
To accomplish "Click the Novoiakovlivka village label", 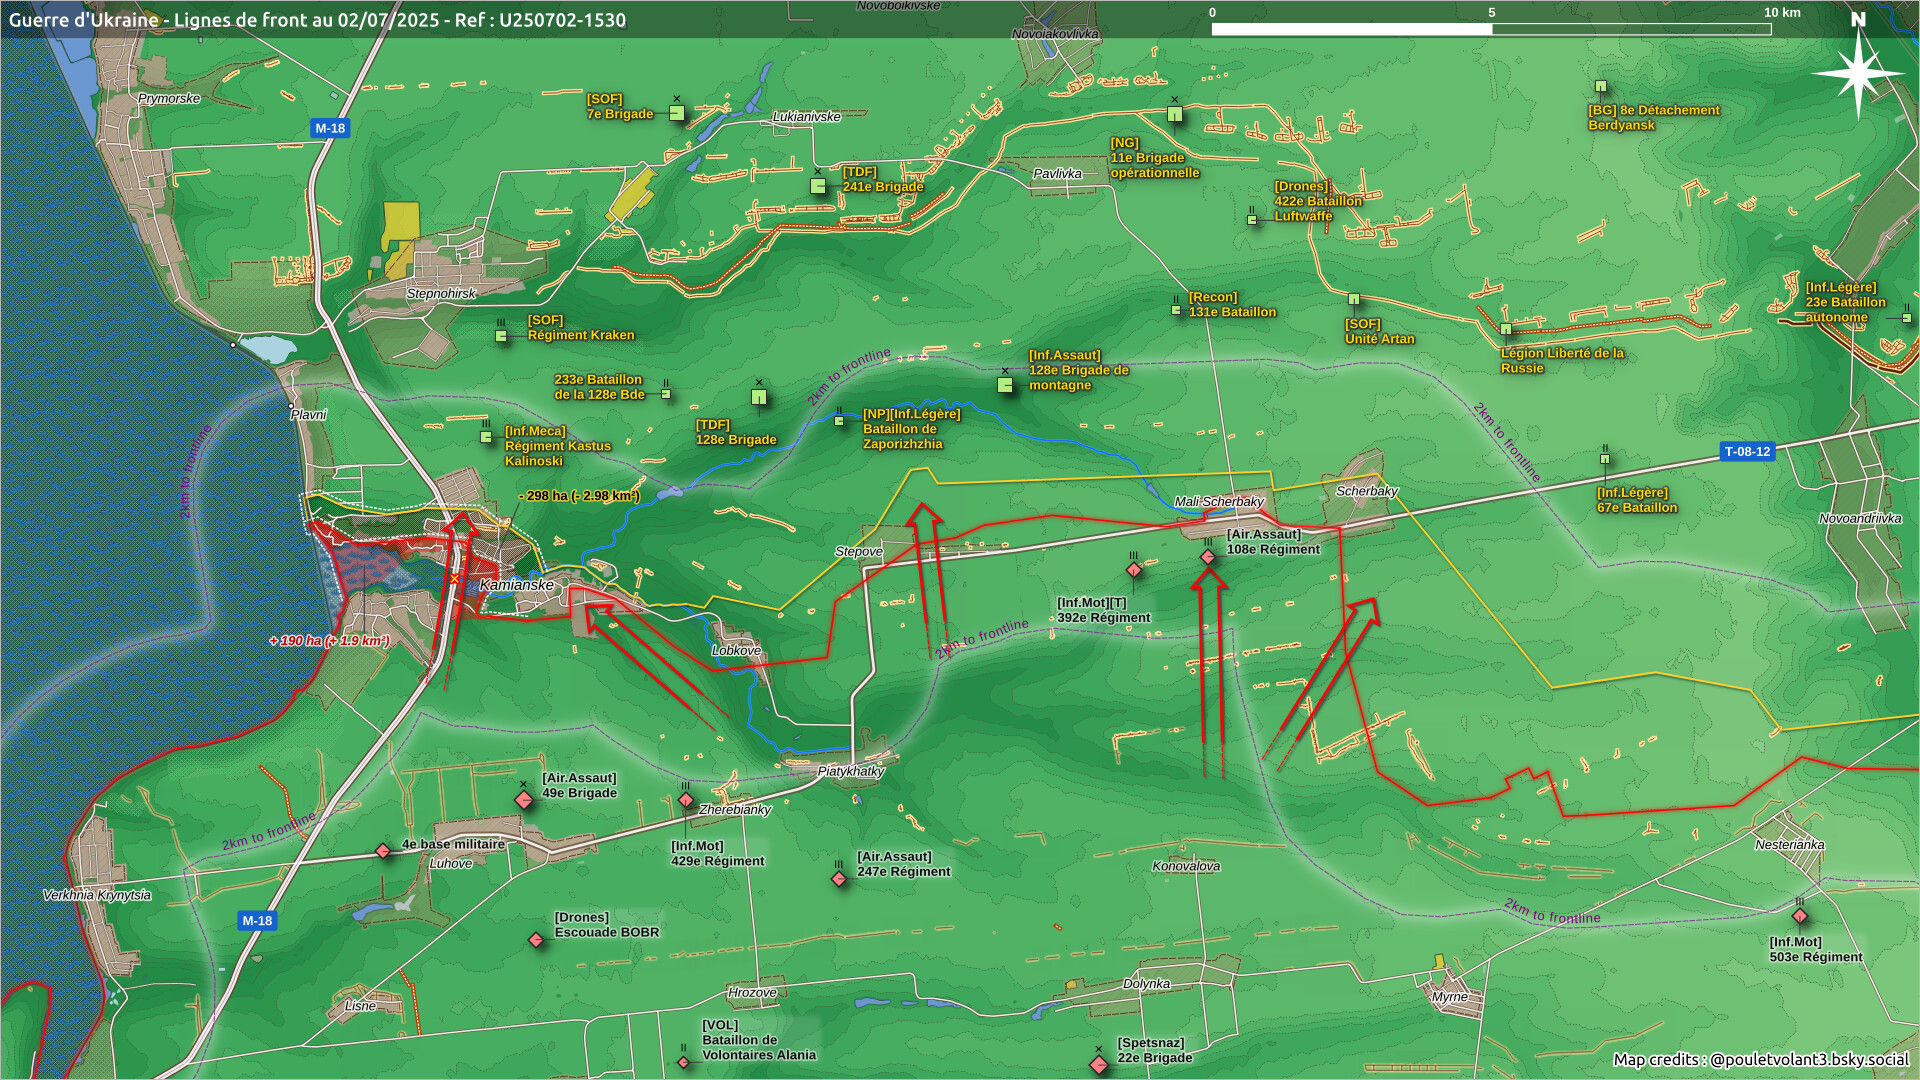I will pos(1055,33).
